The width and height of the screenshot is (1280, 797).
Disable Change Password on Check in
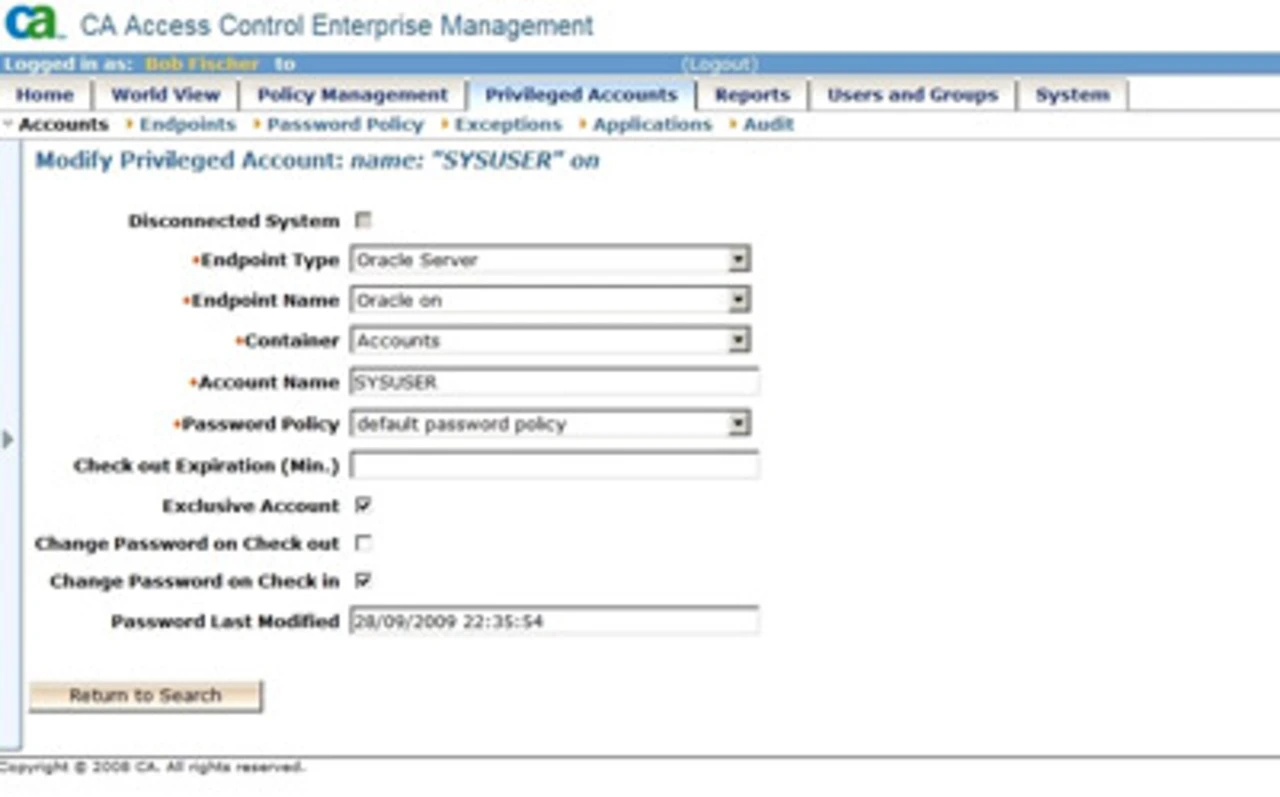coord(363,581)
